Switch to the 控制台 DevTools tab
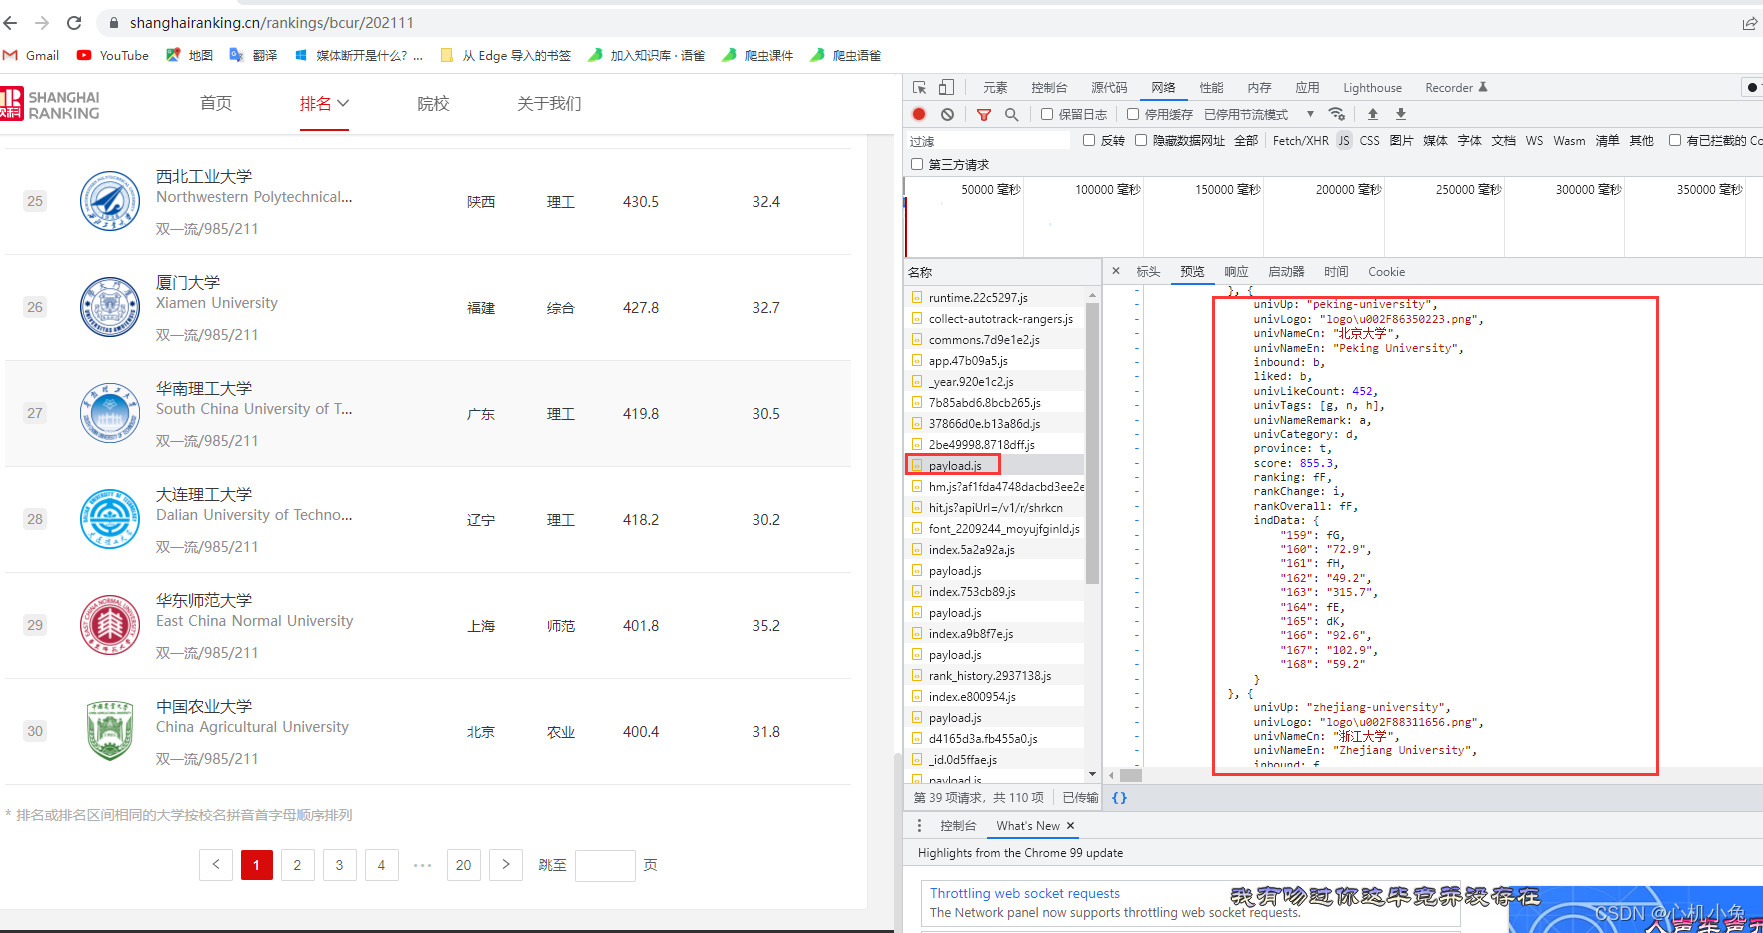This screenshot has width=1763, height=933. point(1049,87)
